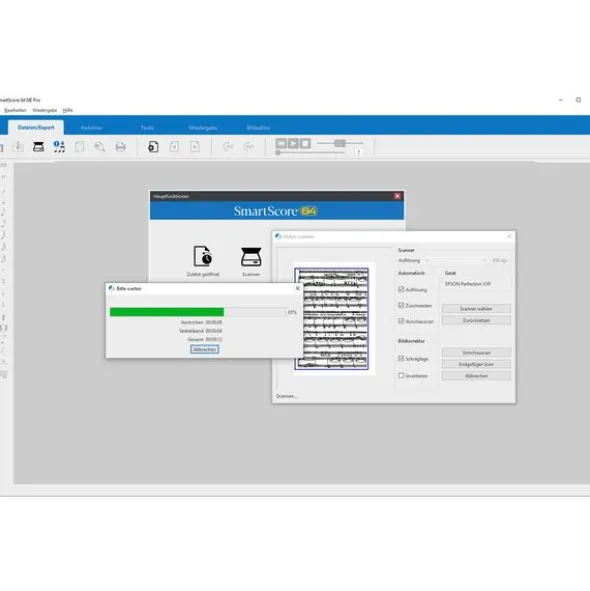Screen dimensions: 590x591
Task: Open the Wiedergabe menu in the menu bar
Action: [x=44, y=110]
